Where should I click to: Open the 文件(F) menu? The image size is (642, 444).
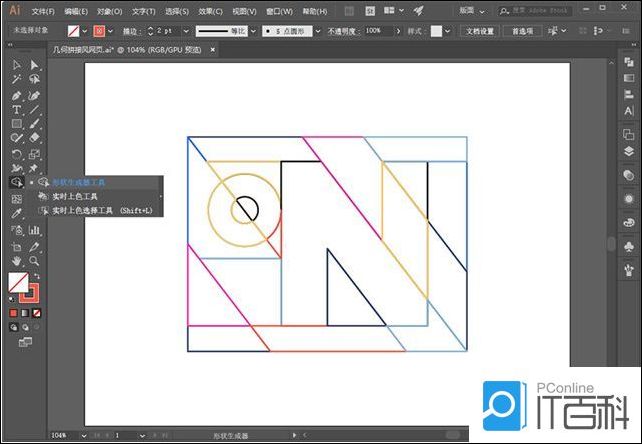[x=42, y=11]
